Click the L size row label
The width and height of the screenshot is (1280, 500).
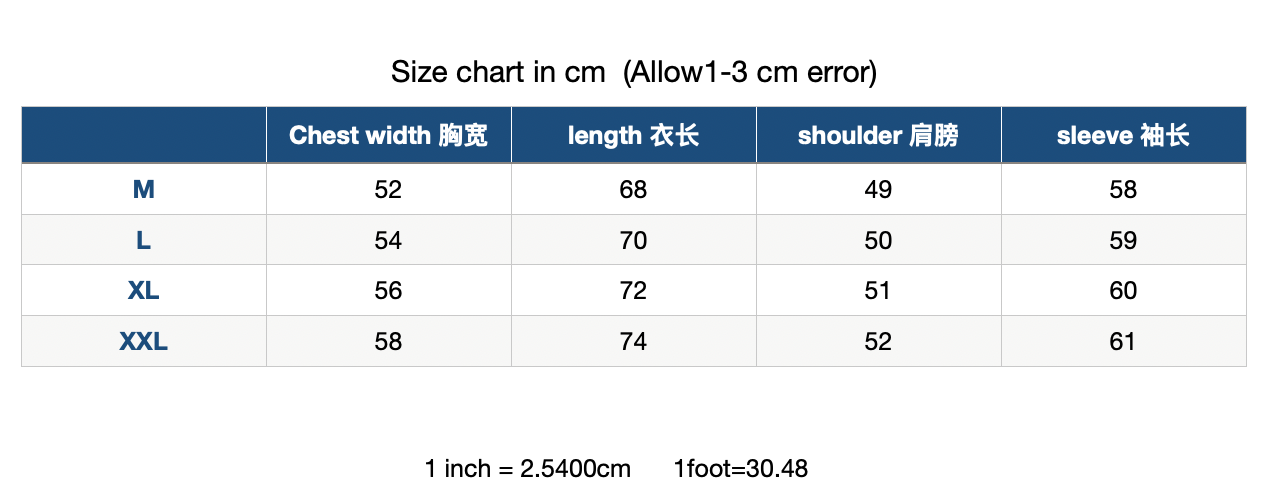pos(144,240)
